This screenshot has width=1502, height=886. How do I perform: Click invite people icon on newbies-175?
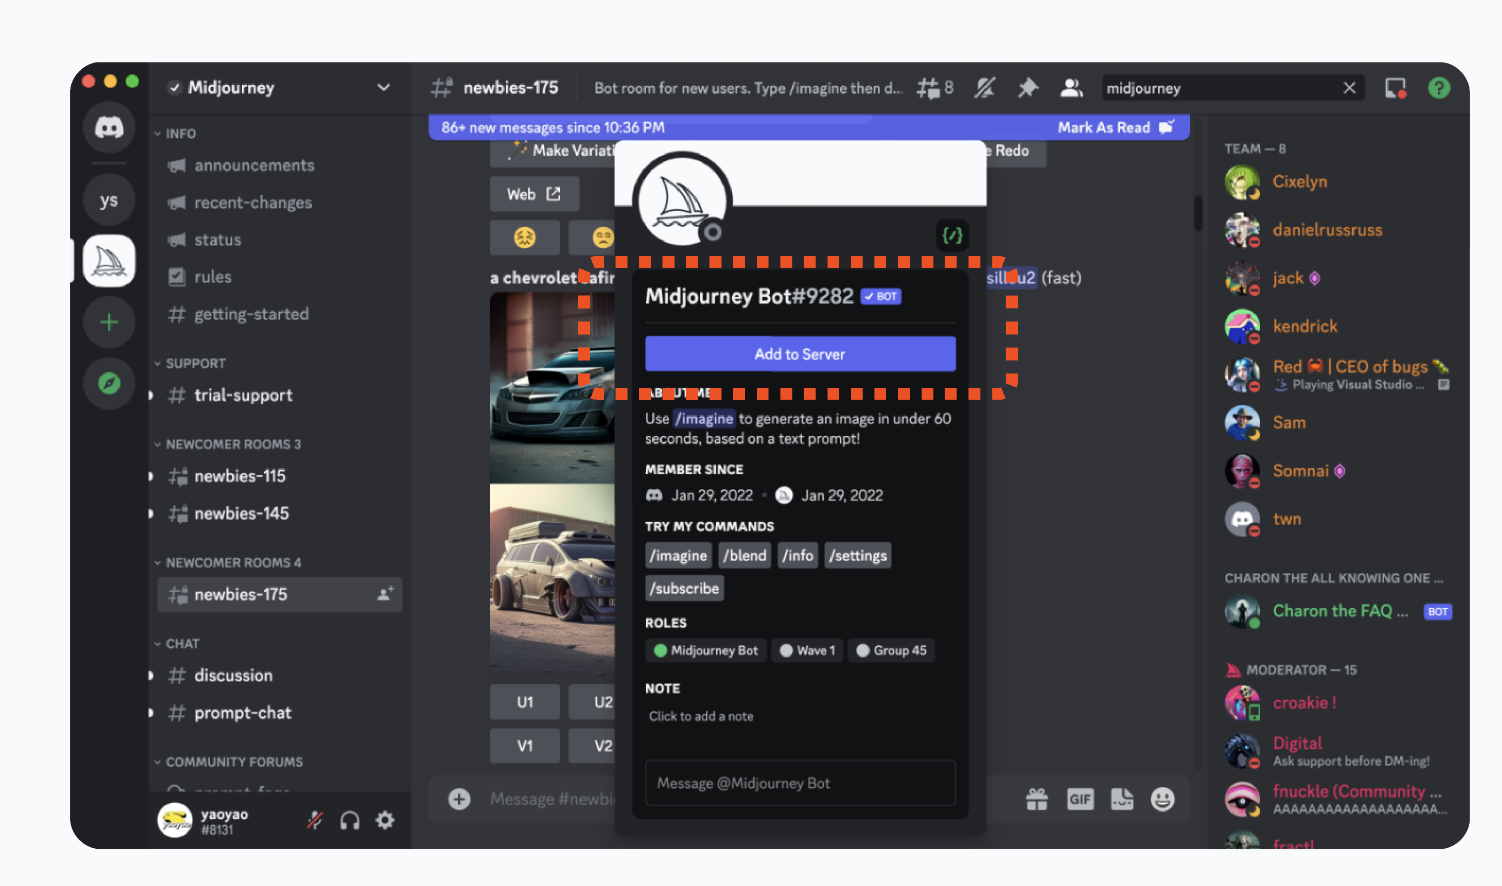point(385,594)
